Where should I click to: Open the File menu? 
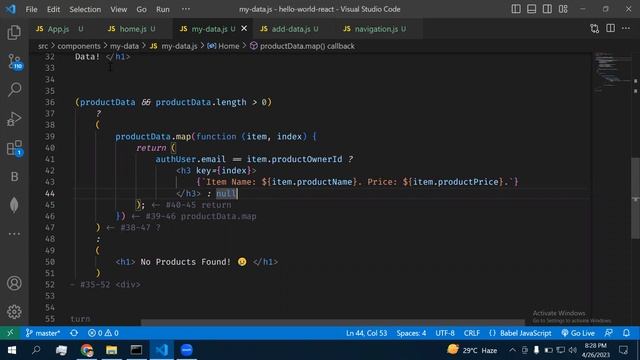pyautogui.click(x=31, y=9)
